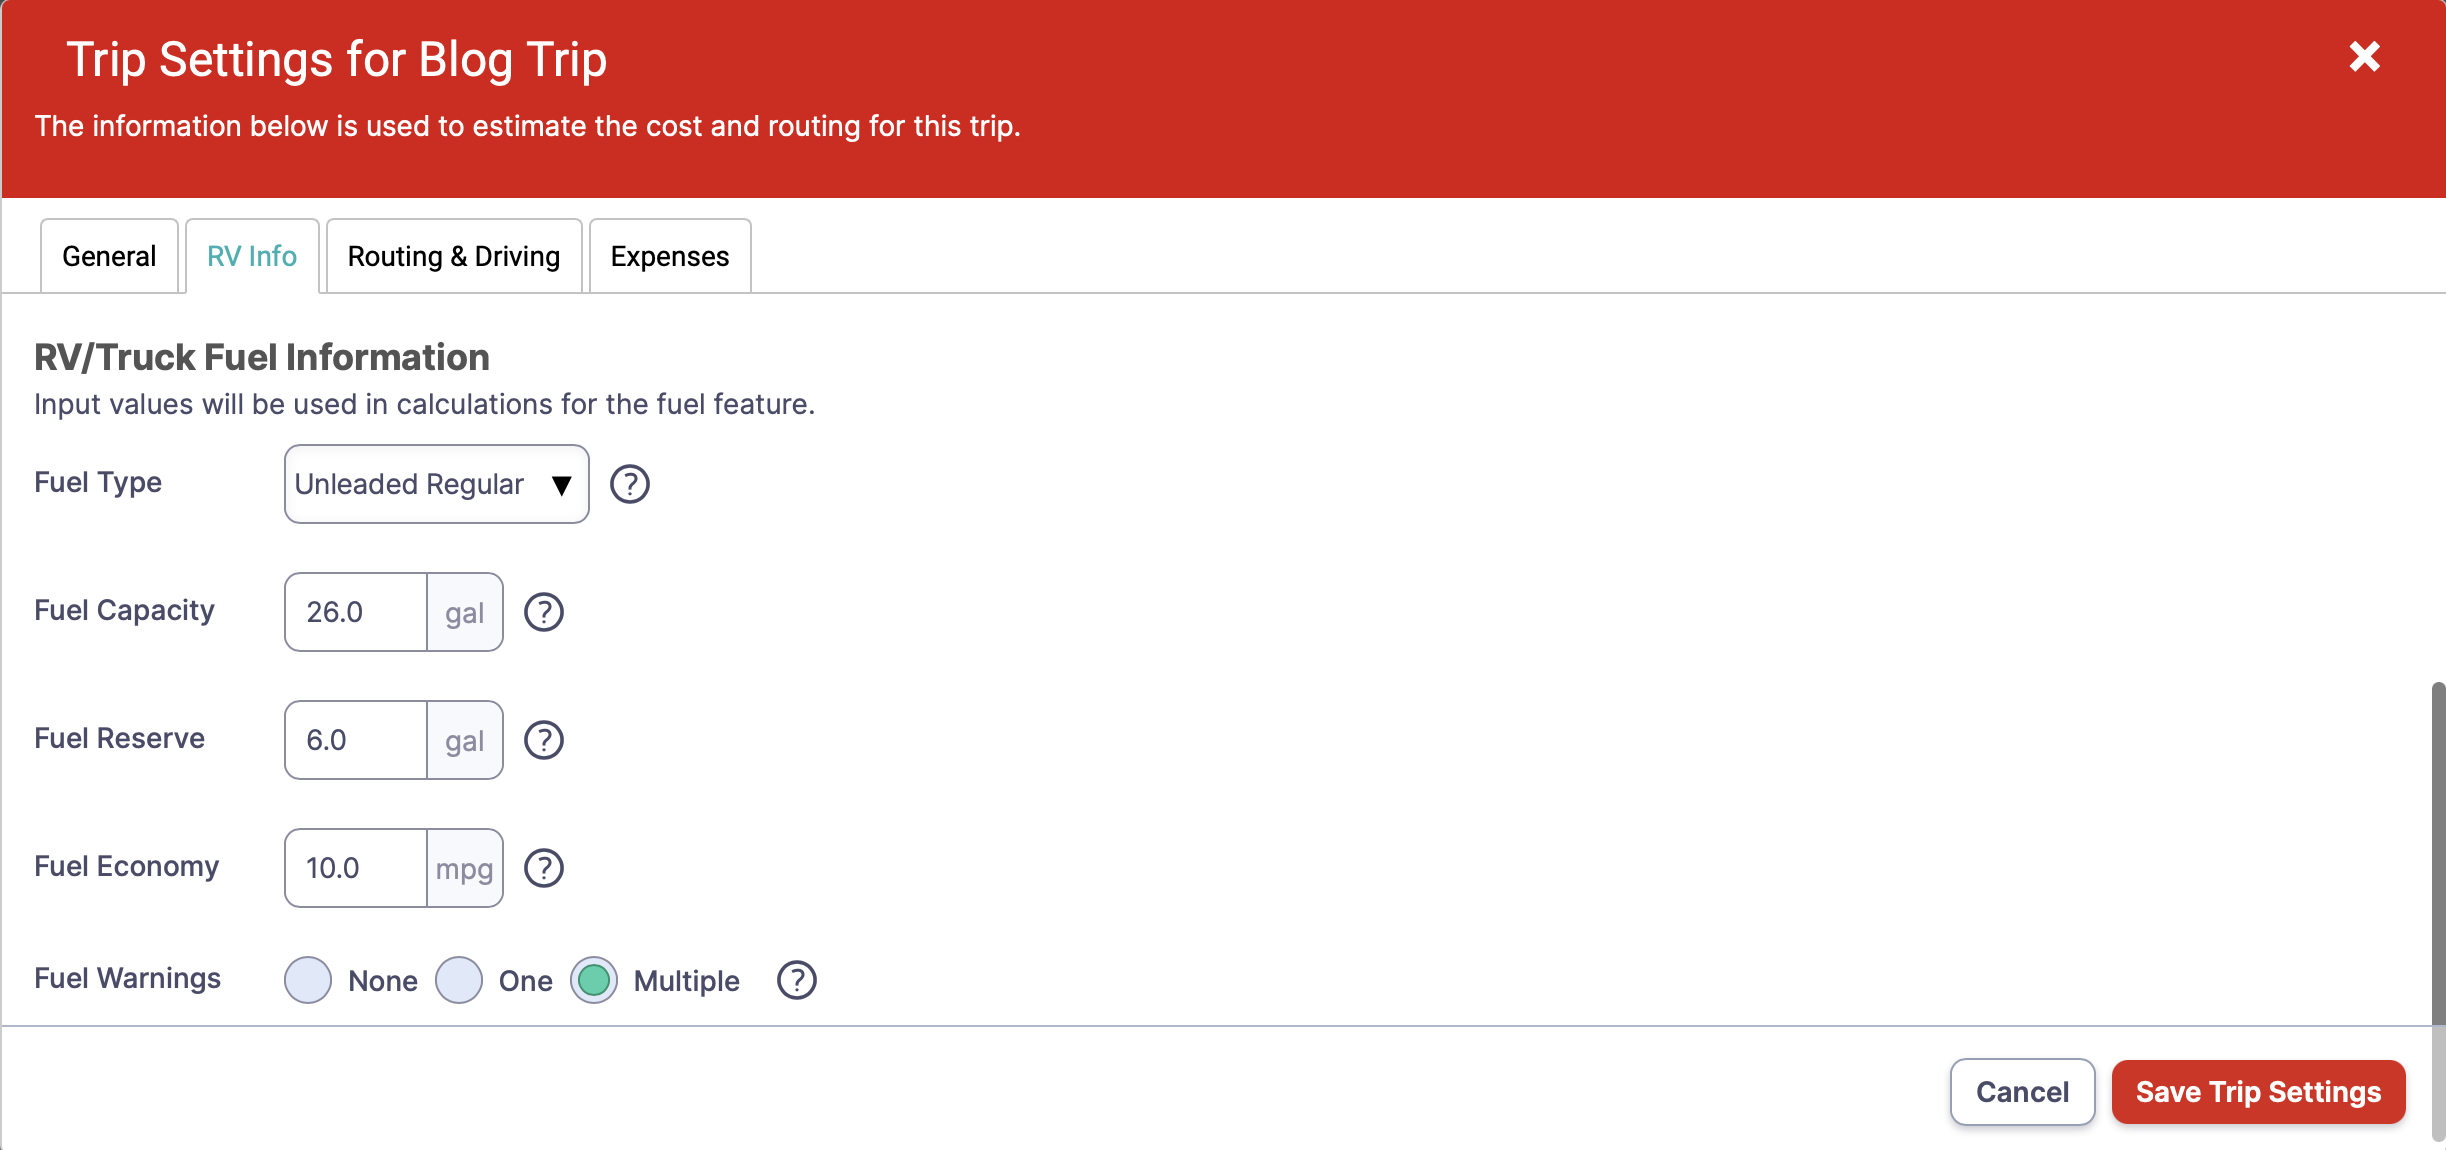
Task: Select the RV Info tab
Action: [x=252, y=256]
